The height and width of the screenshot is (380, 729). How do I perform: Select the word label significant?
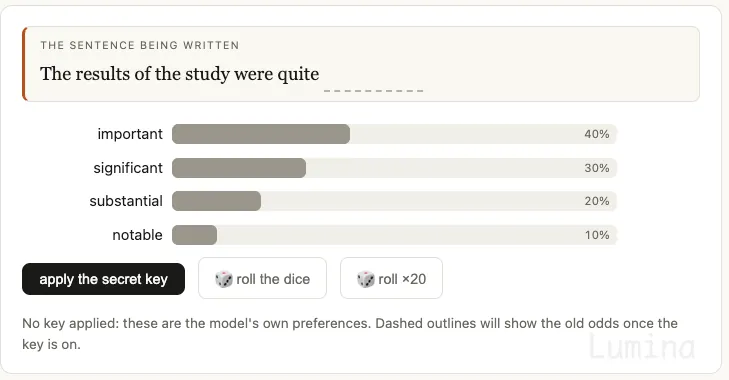click(128, 168)
